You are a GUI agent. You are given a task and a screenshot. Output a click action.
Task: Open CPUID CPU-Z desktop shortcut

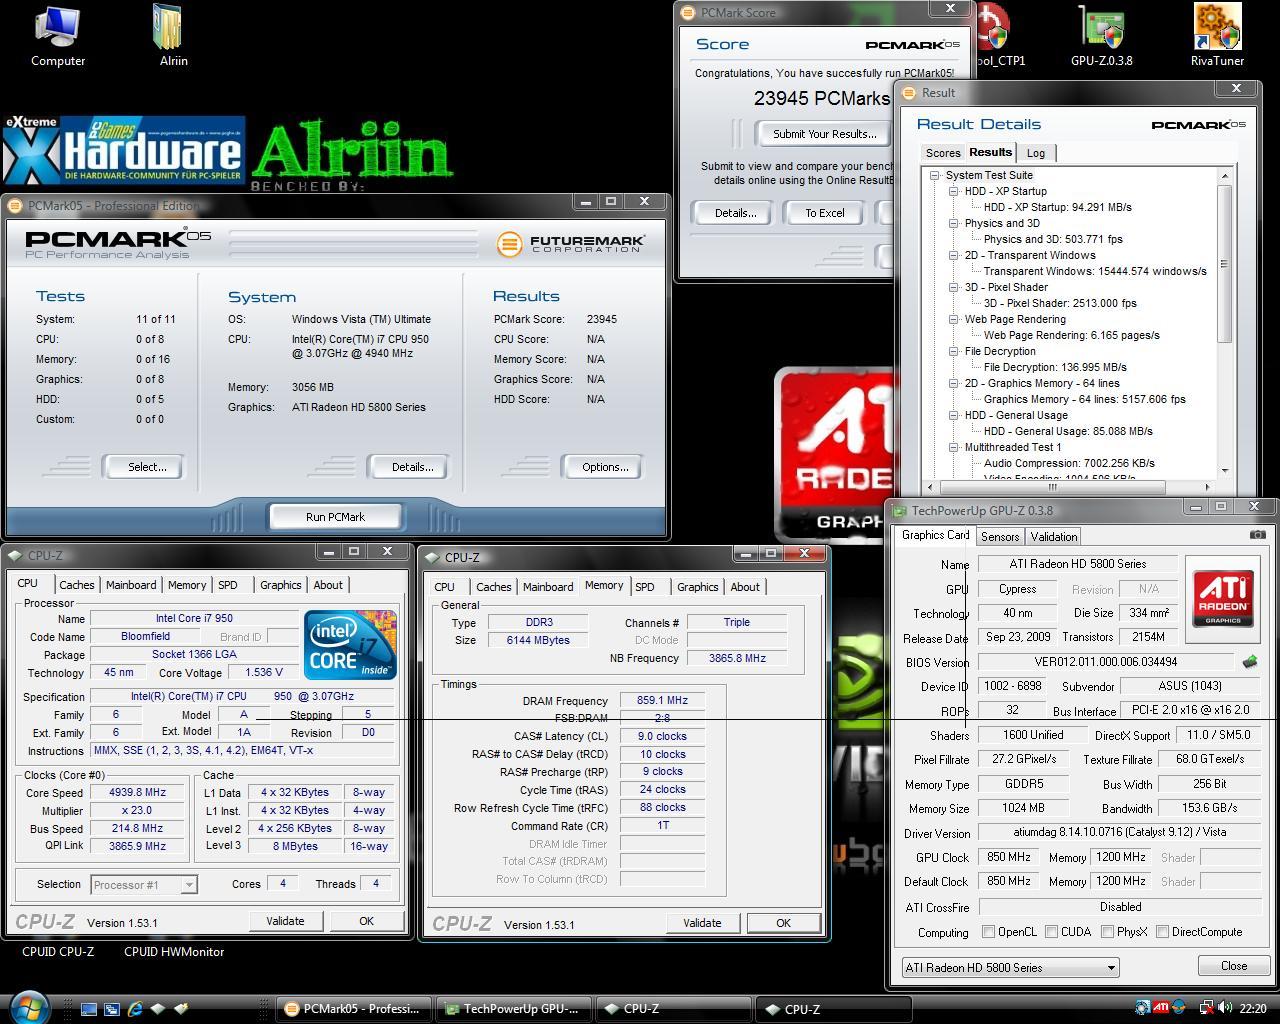(58, 951)
